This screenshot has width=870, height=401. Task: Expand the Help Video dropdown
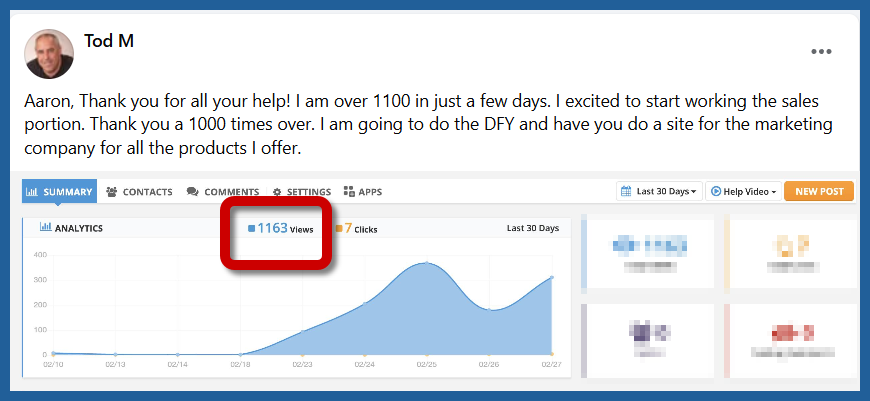click(743, 191)
